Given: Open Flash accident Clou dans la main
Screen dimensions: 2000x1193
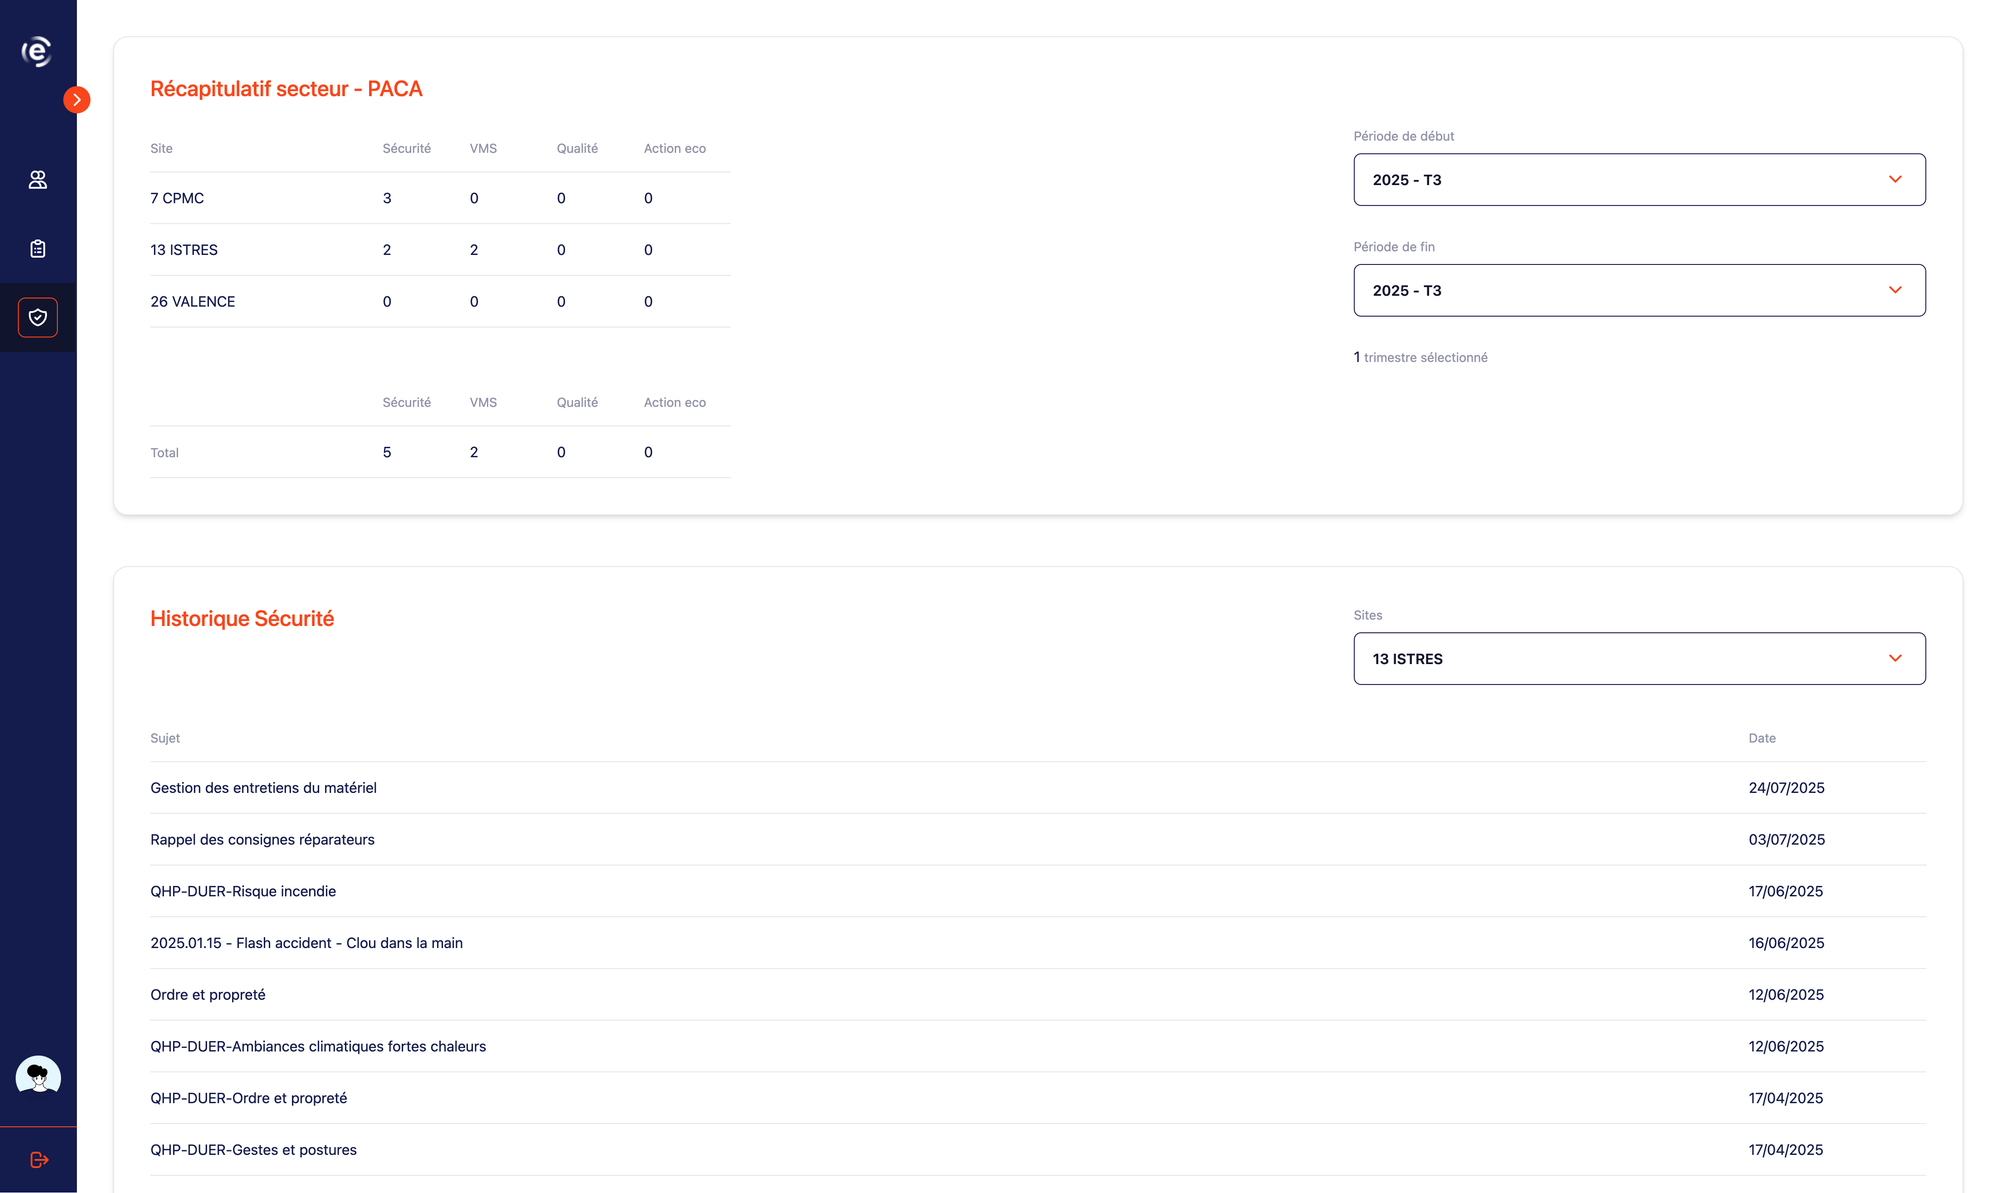Looking at the screenshot, I should click(306, 943).
